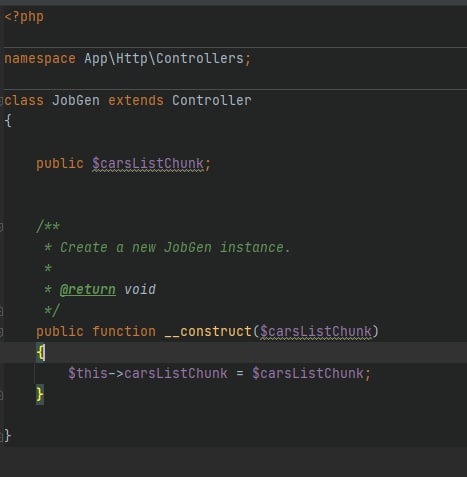This screenshot has height=477, width=467.
Task: Click the opening brace below class JobGen
Action: click(x=8, y=121)
